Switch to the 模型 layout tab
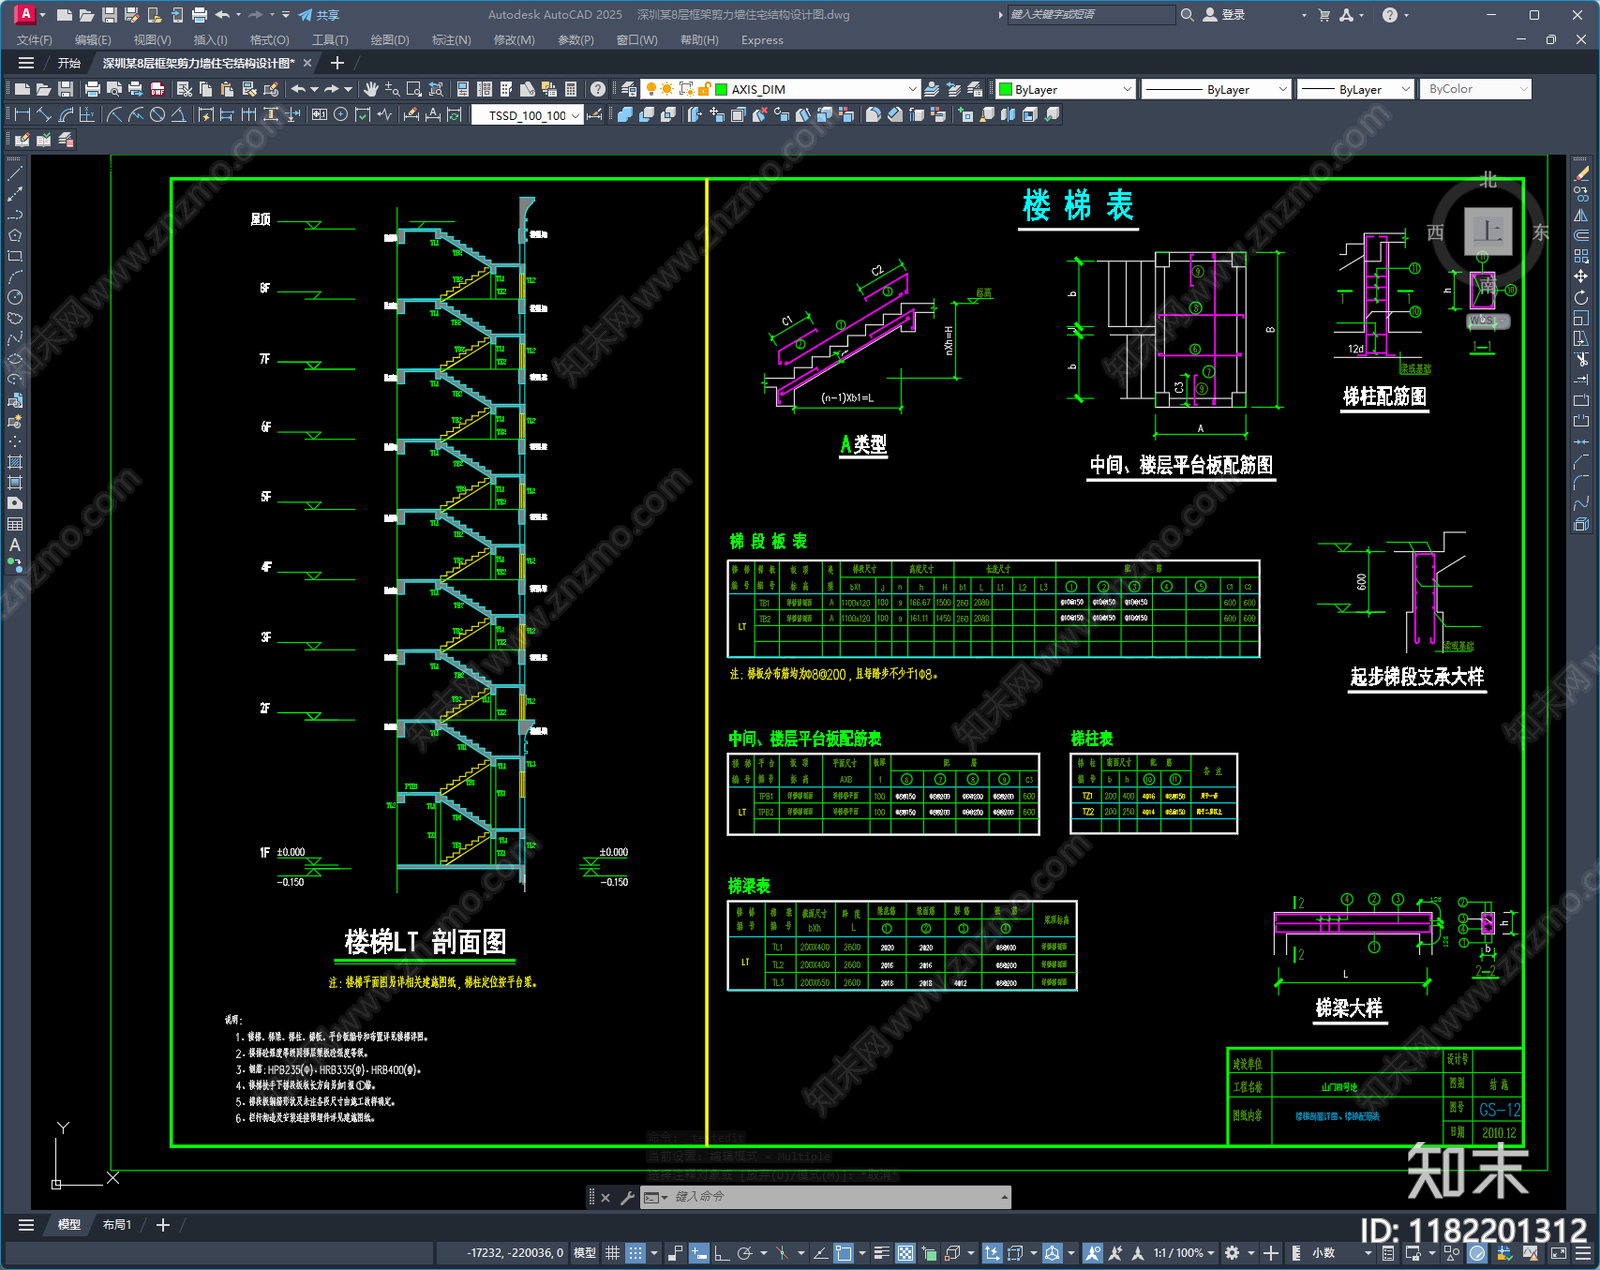Viewport: 1600px width, 1270px height. point(69,1224)
